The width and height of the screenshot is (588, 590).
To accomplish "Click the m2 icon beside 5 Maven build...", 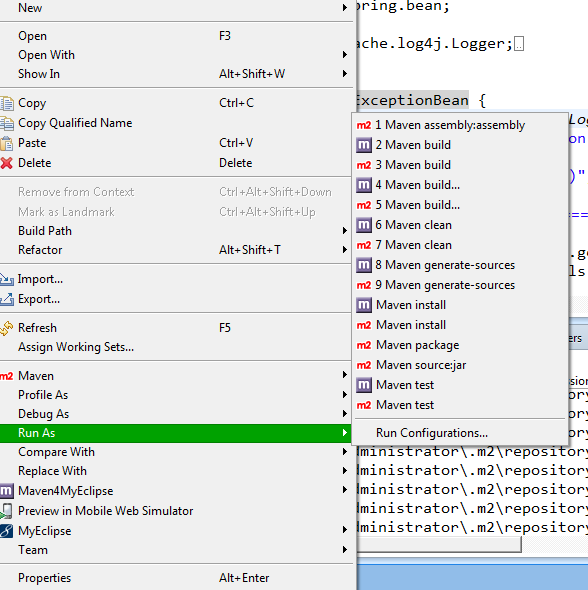I will click(364, 205).
